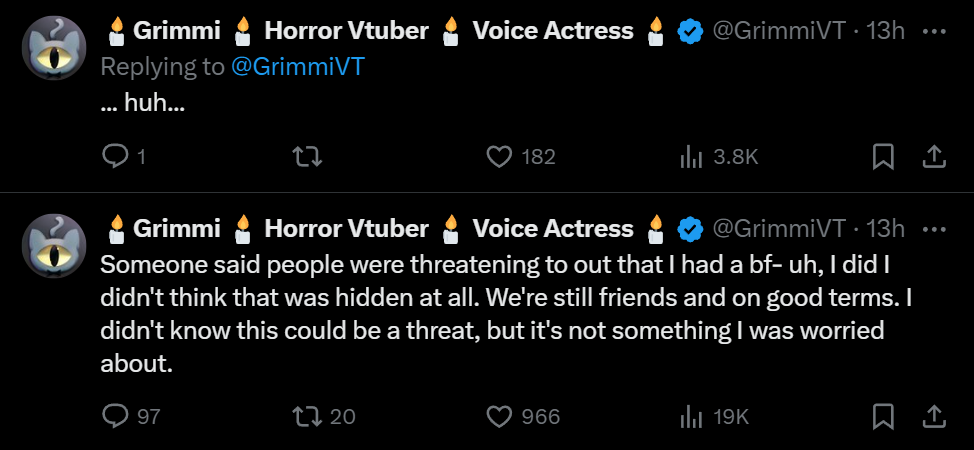
Task: Bookmark the tweet about having a bf
Action: 883,416
